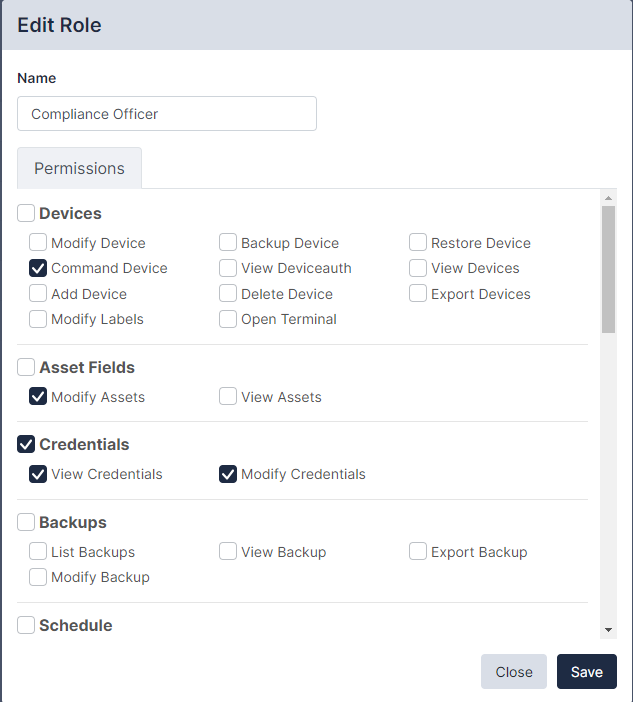Enable the Restore Device permission
The image size is (633, 702).
[418, 243]
